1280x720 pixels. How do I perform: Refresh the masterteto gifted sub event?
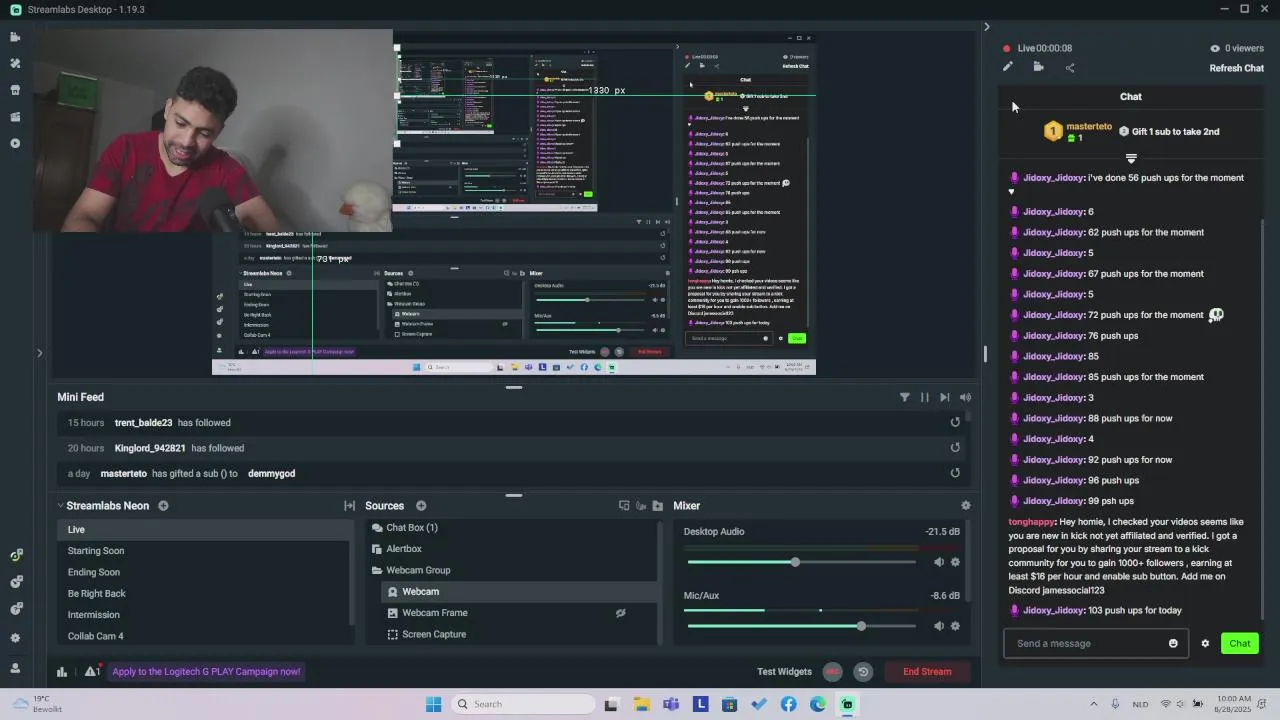955,473
